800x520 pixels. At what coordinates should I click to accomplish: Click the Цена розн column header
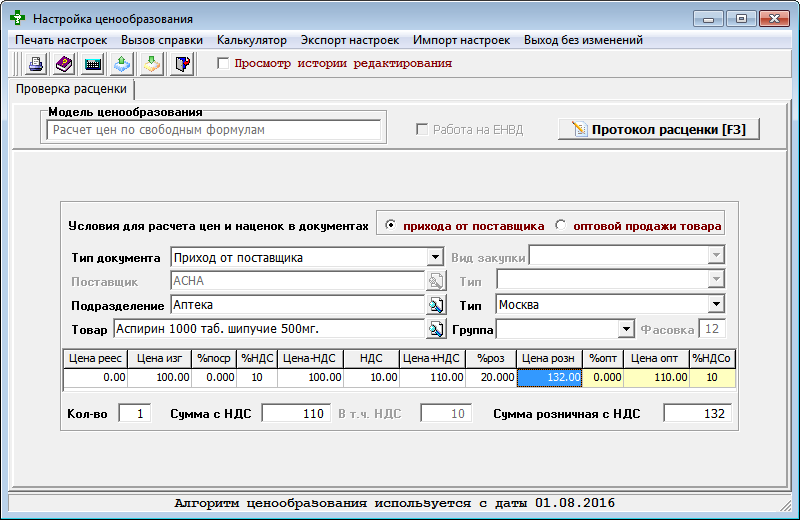549,358
